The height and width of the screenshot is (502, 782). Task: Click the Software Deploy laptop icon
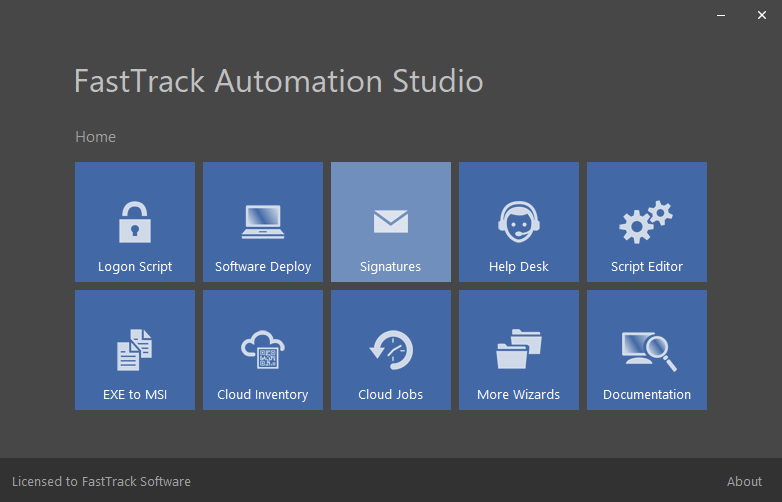coord(262,221)
